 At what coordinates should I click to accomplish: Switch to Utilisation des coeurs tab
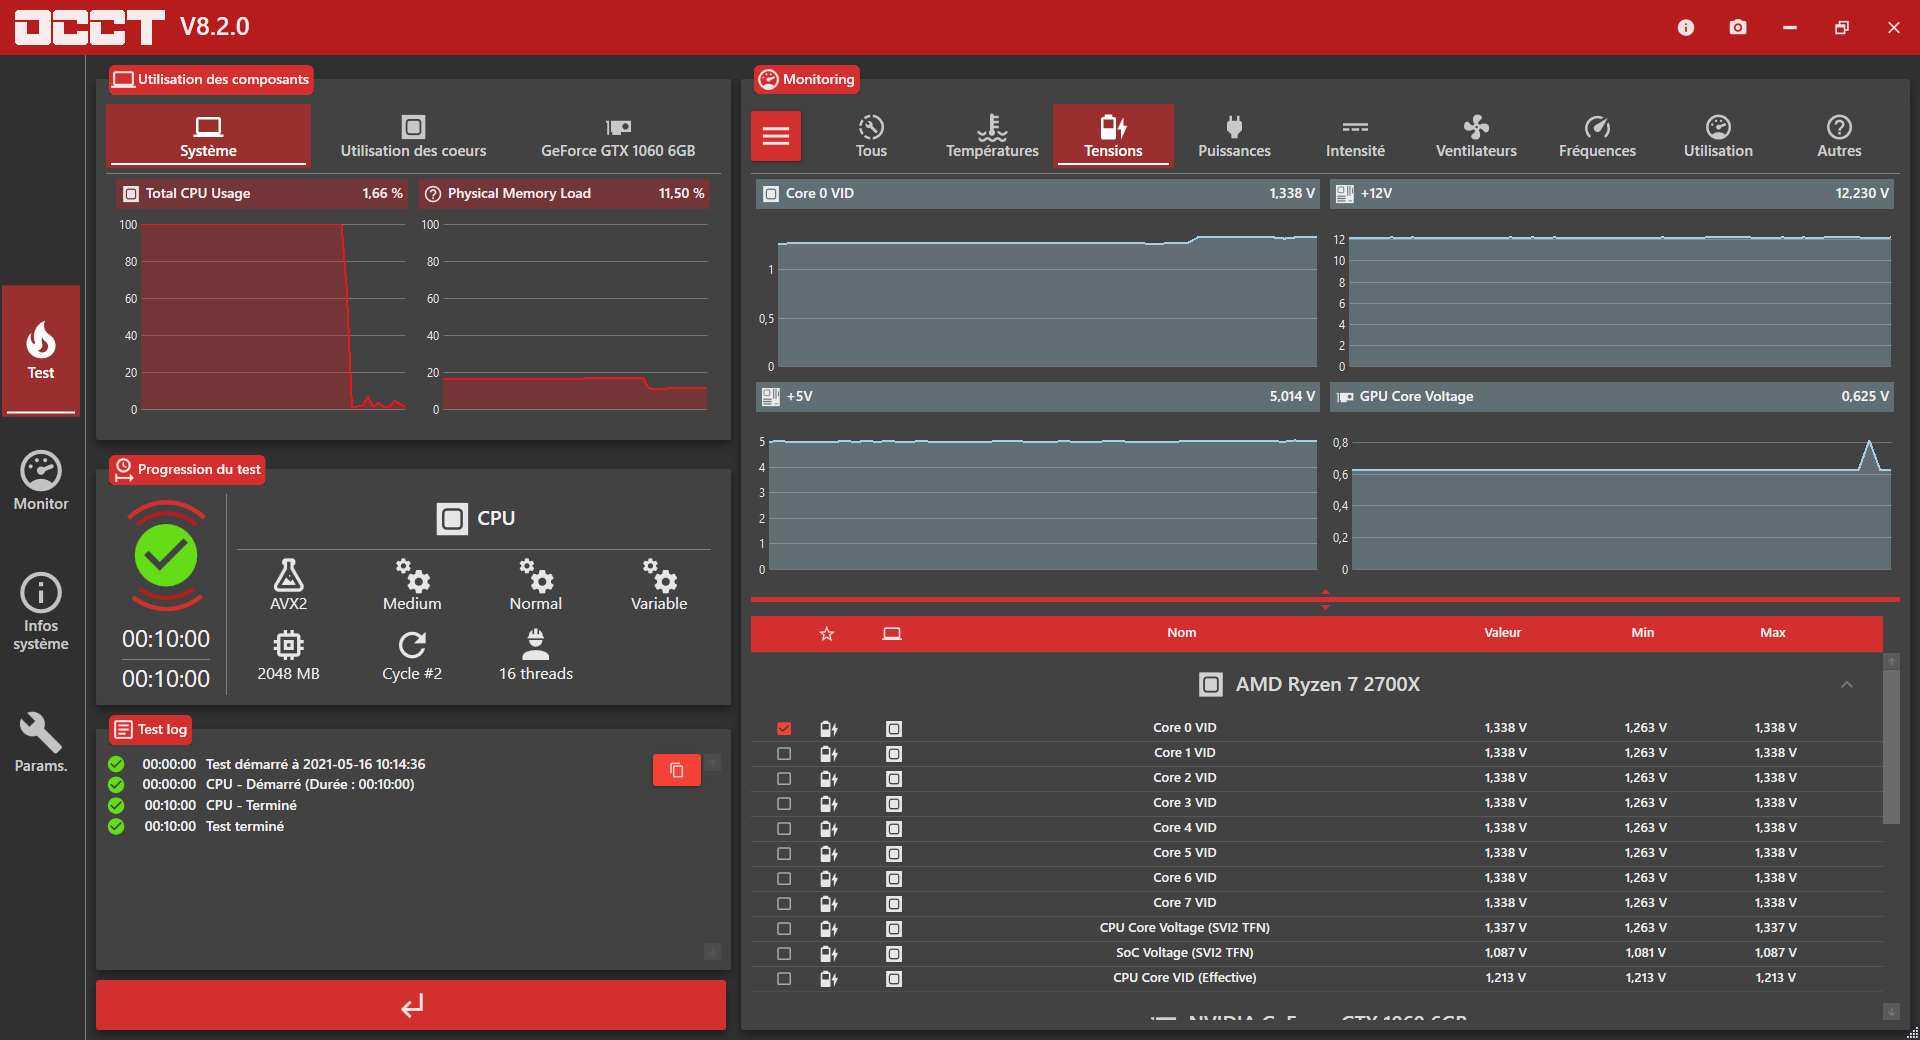click(413, 136)
